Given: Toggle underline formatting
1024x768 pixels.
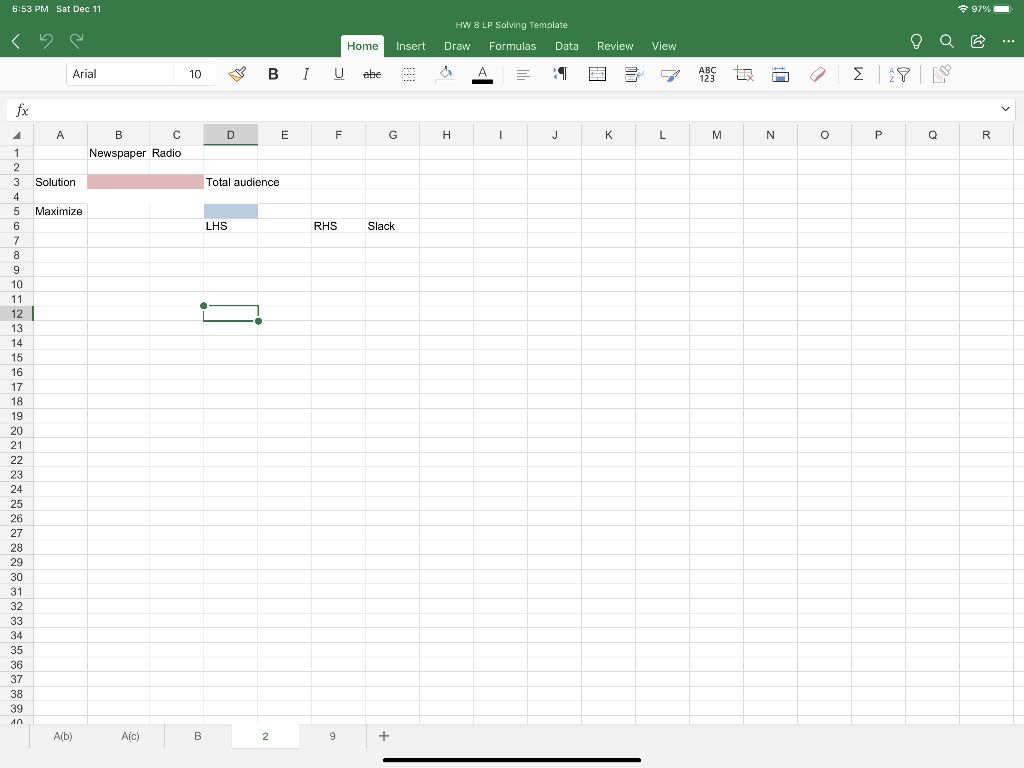Looking at the screenshot, I should (339, 74).
